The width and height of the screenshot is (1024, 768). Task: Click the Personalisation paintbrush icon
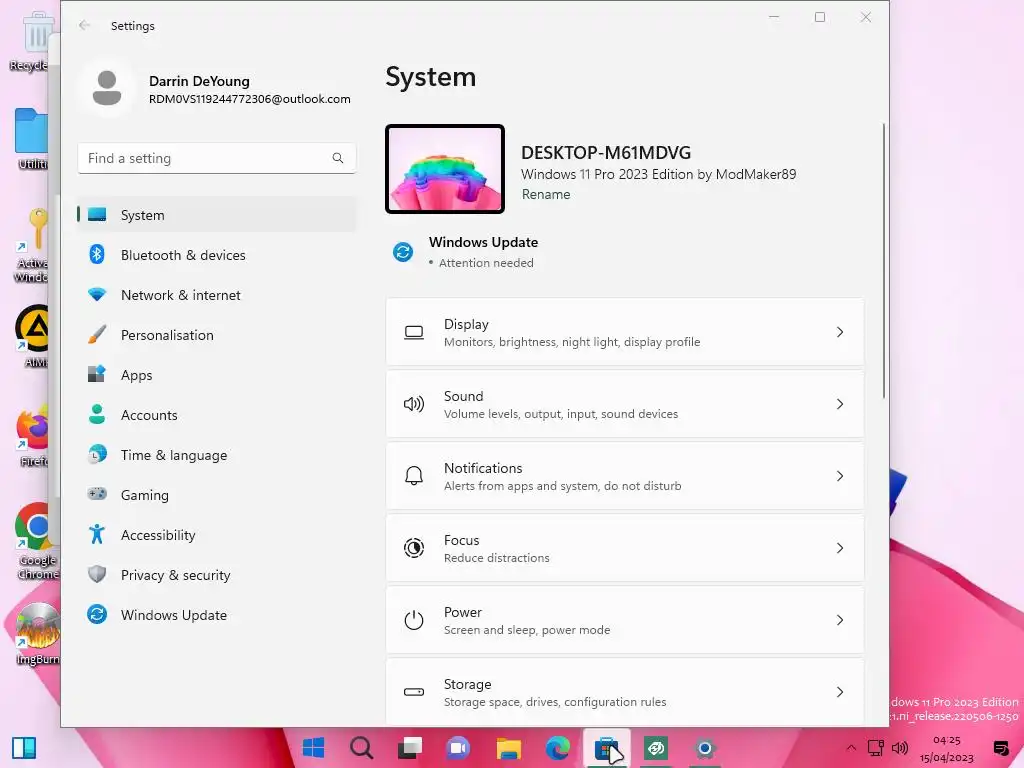coord(97,335)
